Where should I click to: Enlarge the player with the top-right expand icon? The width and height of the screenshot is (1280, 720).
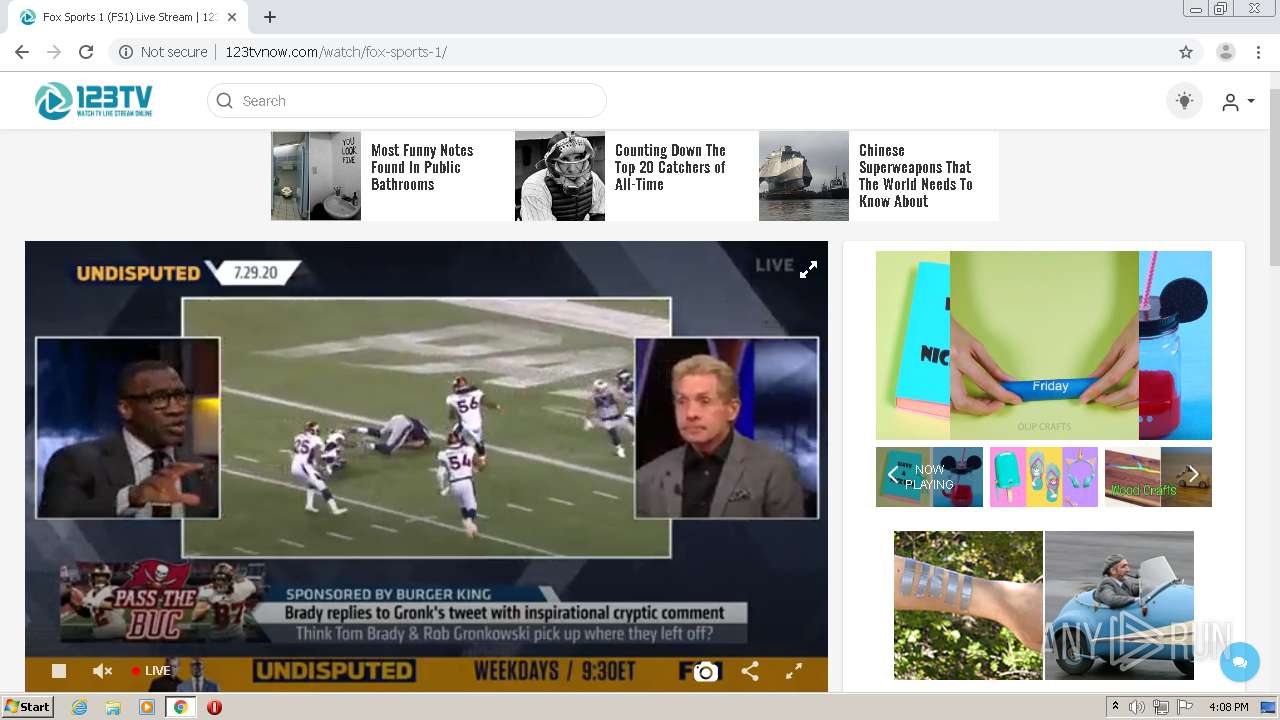pos(808,269)
